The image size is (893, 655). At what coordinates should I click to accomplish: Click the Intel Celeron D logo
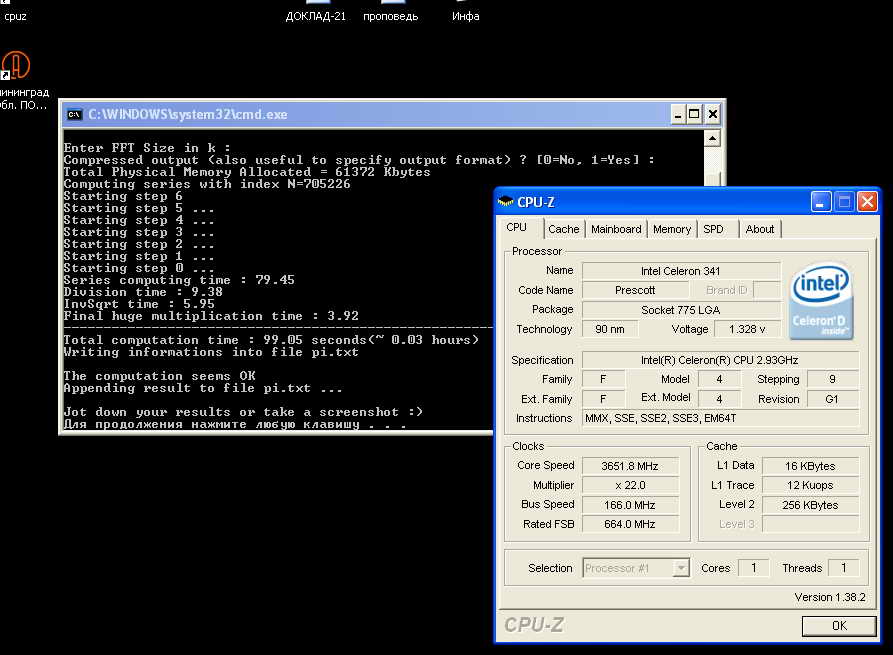[821, 300]
